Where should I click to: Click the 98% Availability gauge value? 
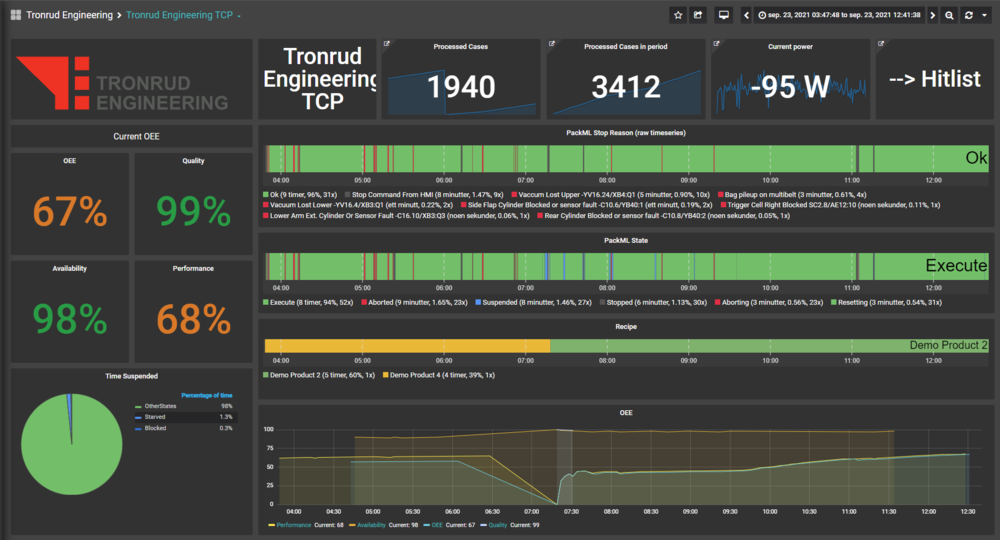[x=70, y=319]
